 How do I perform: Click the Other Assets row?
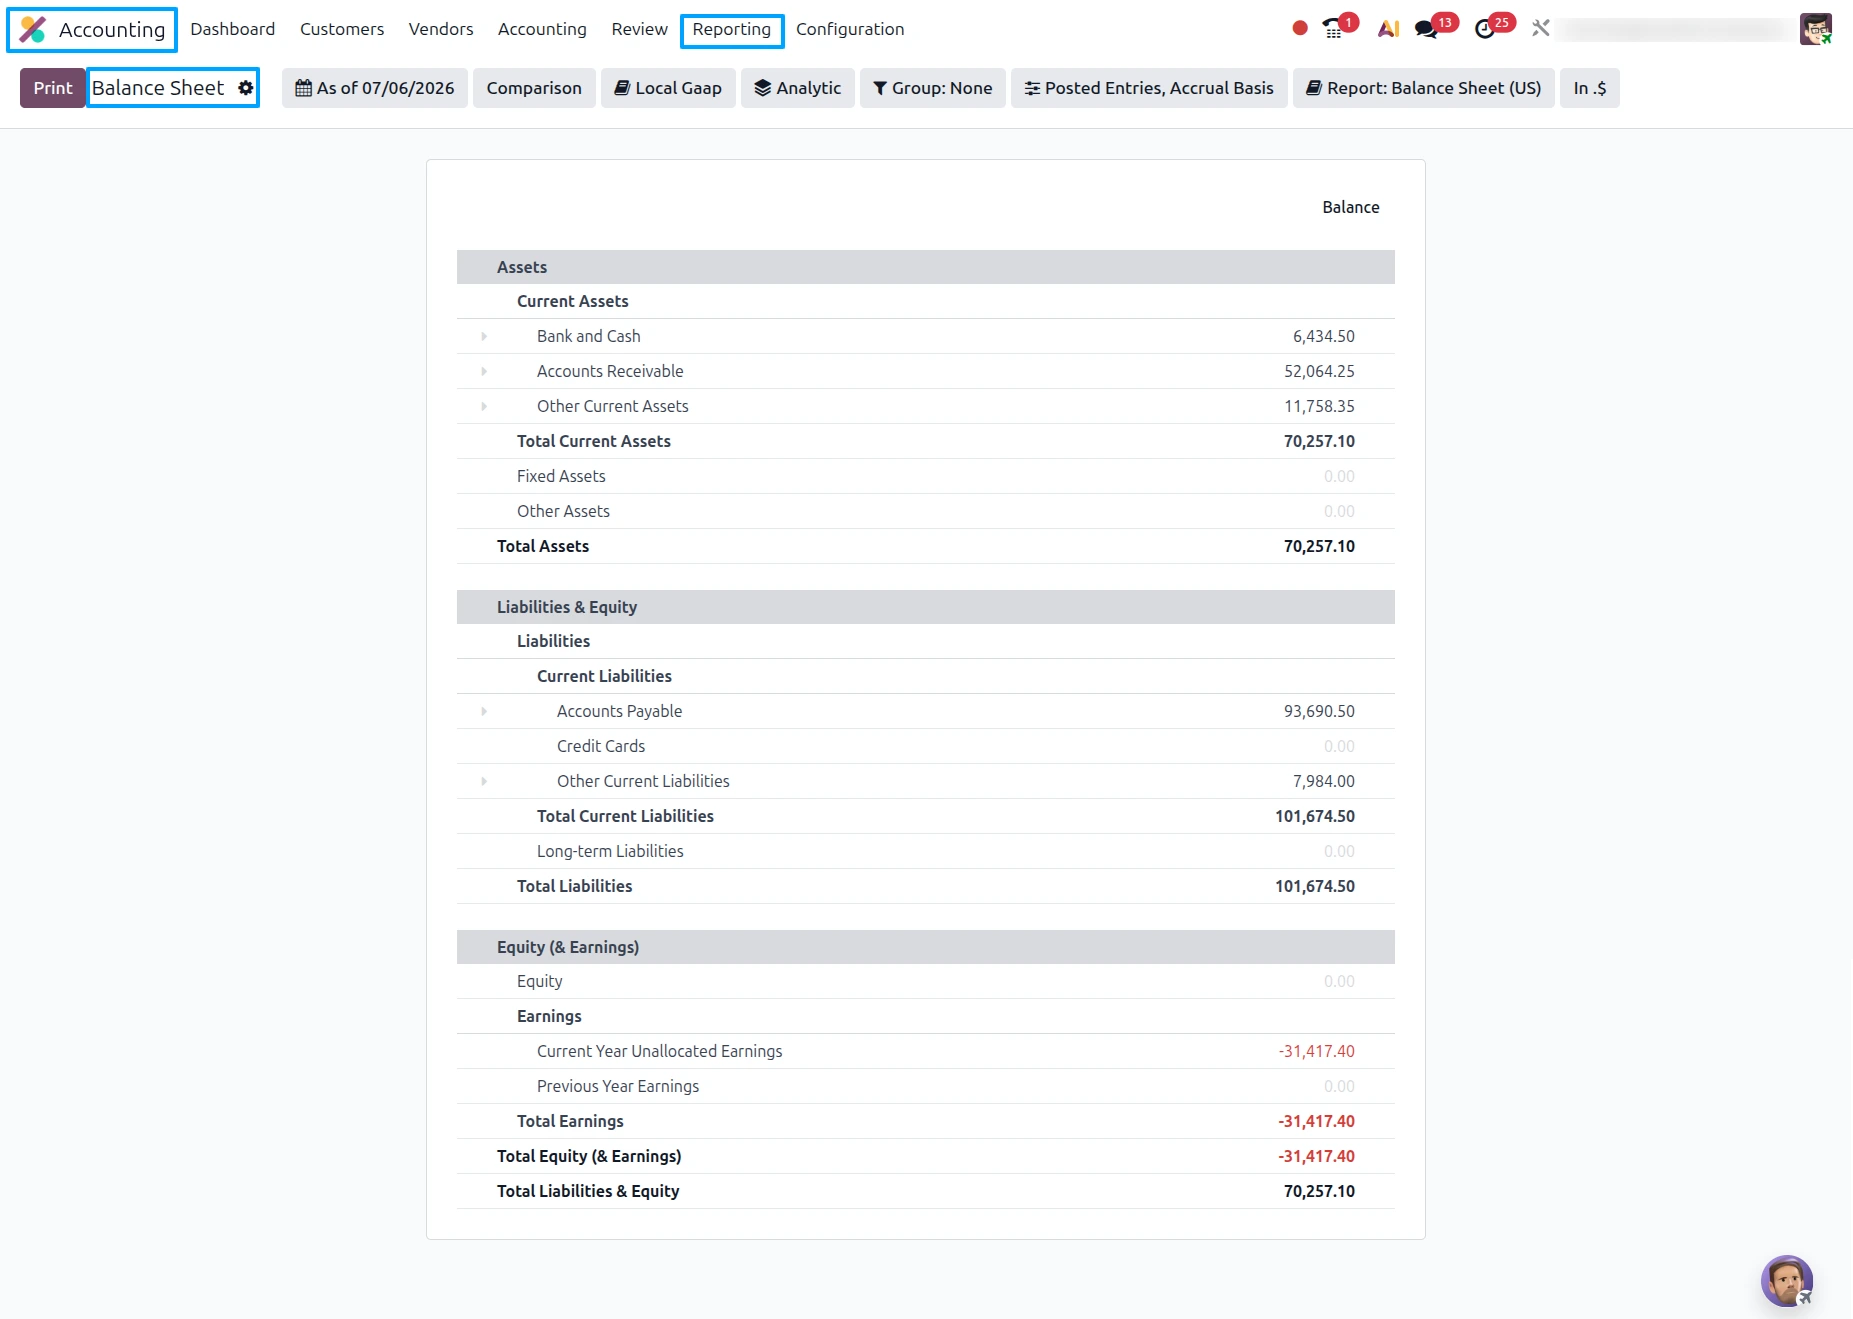click(925, 511)
